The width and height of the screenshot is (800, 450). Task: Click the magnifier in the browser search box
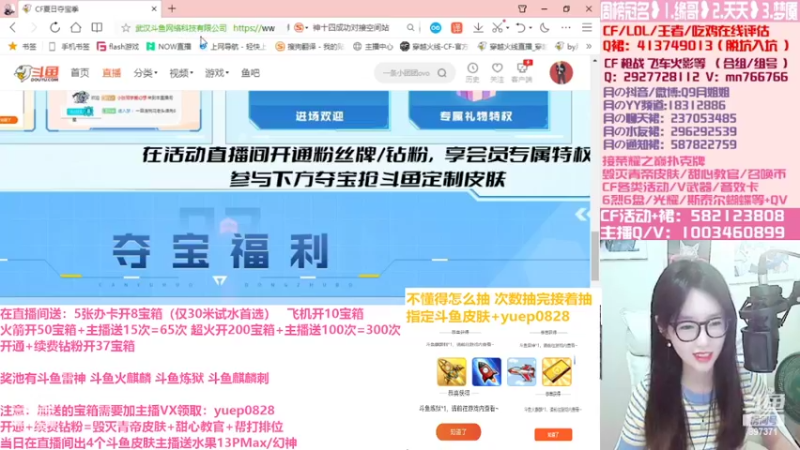click(x=410, y=28)
